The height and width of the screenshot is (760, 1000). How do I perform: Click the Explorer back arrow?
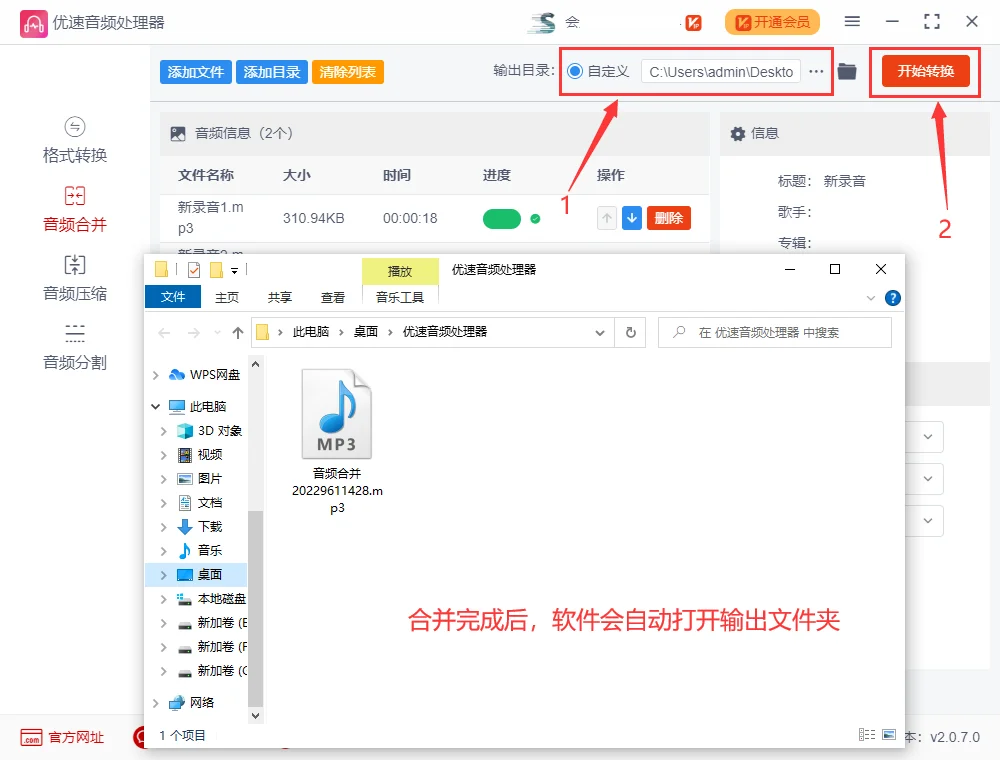pyautogui.click(x=164, y=333)
